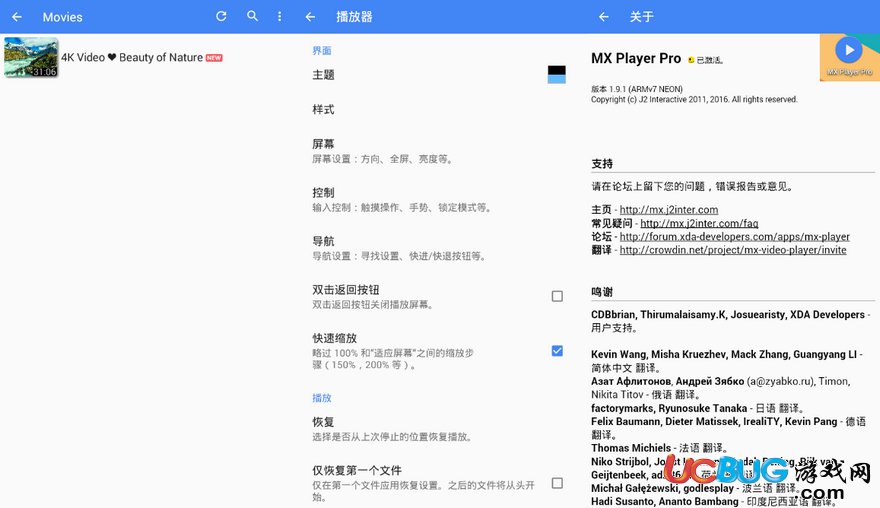Image resolution: width=880 pixels, height=508 pixels.
Task: Open the XDA developers forum link
Action: click(x=735, y=236)
